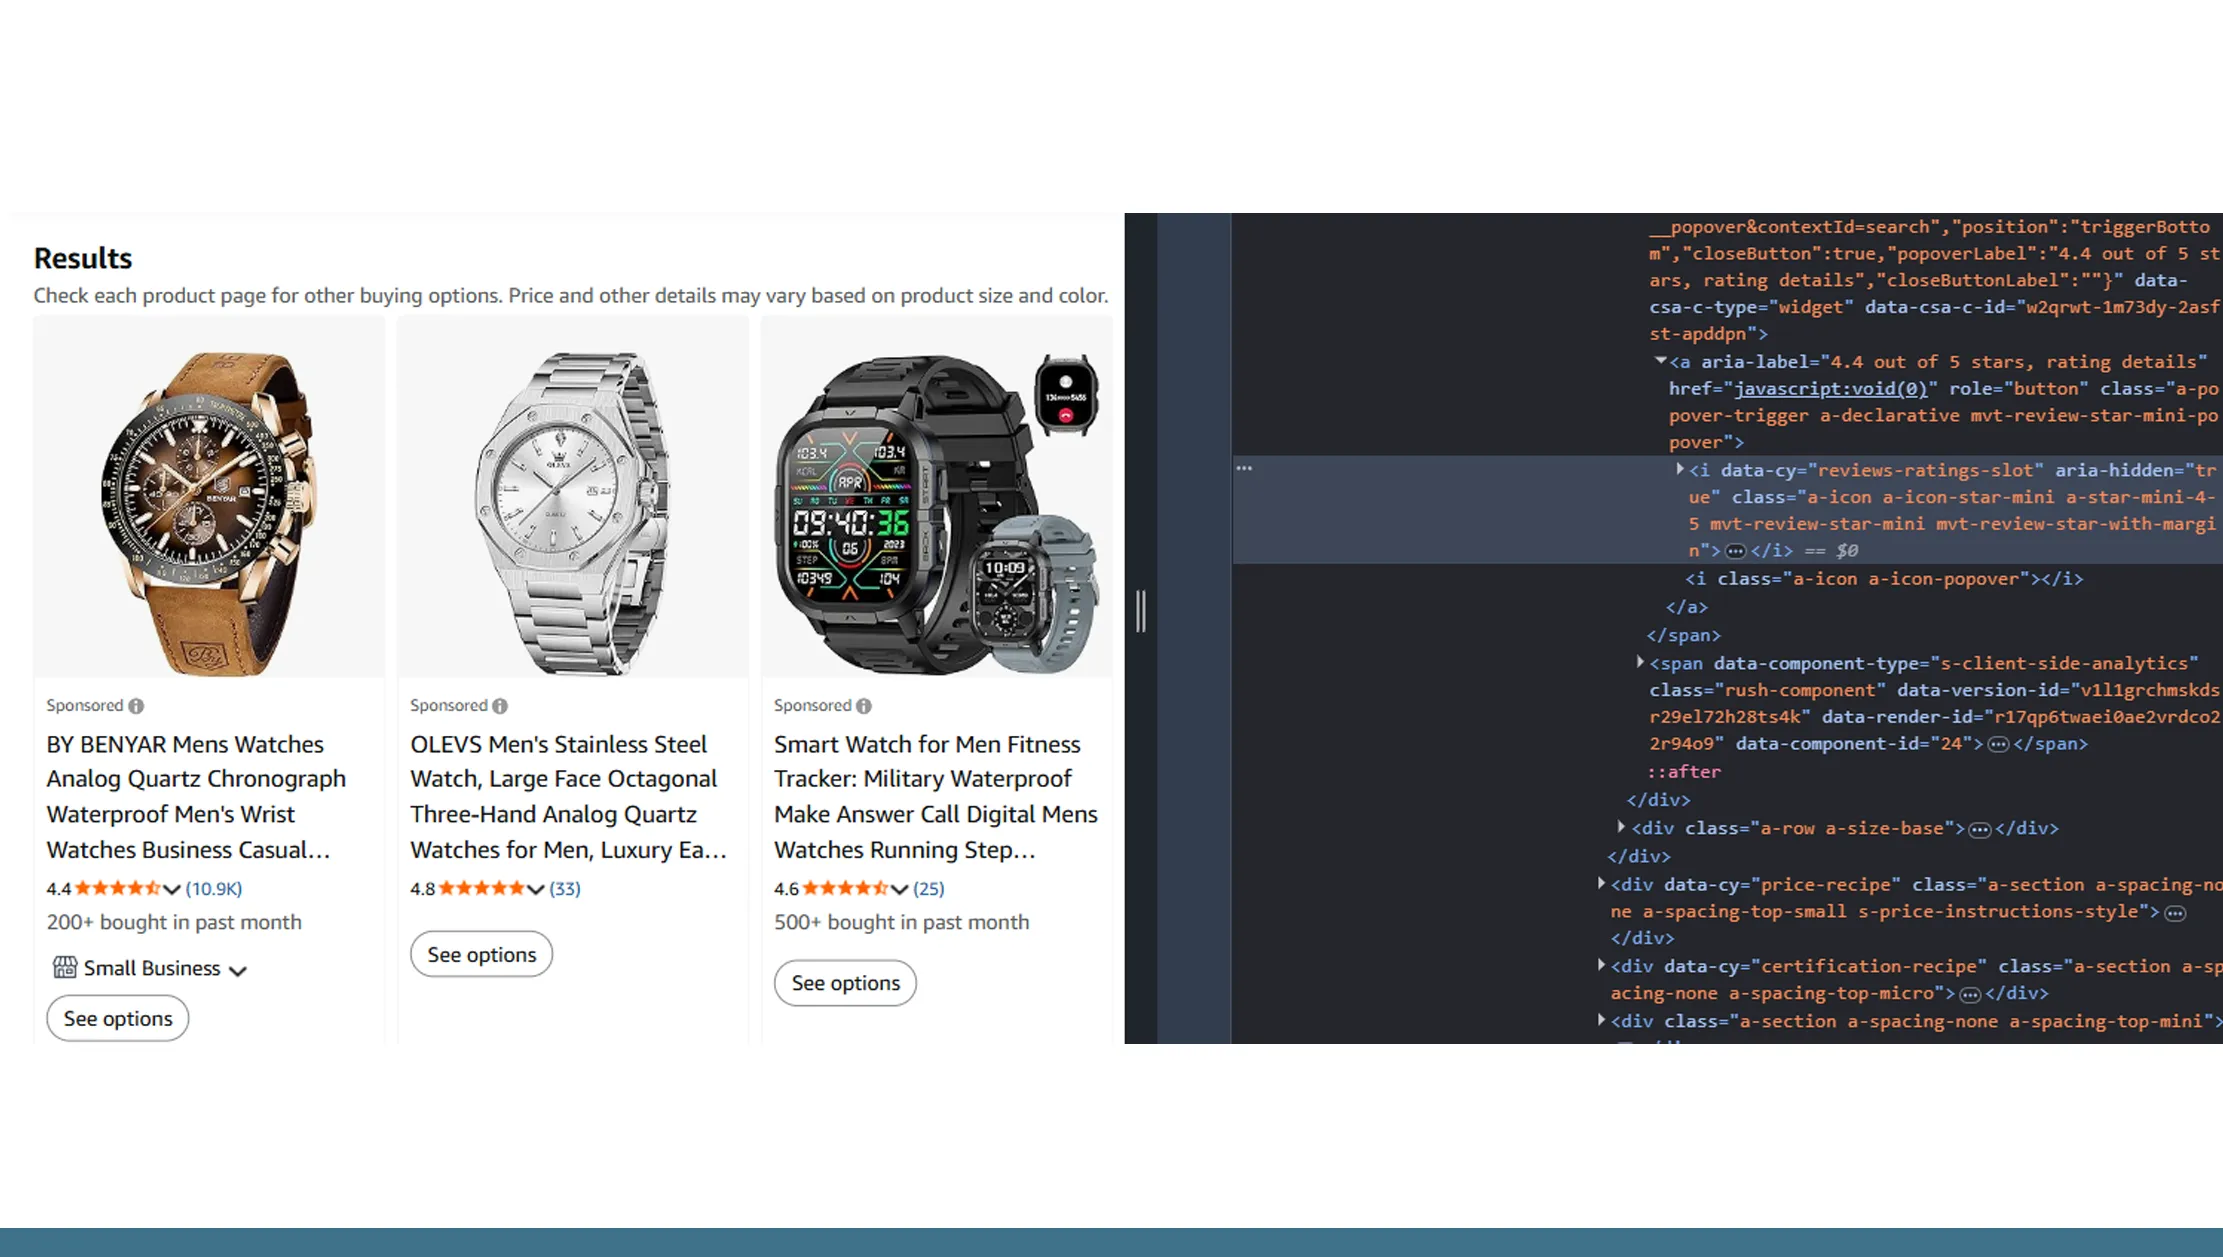Expand the Small Business dropdown chevron

pos(237,970)
